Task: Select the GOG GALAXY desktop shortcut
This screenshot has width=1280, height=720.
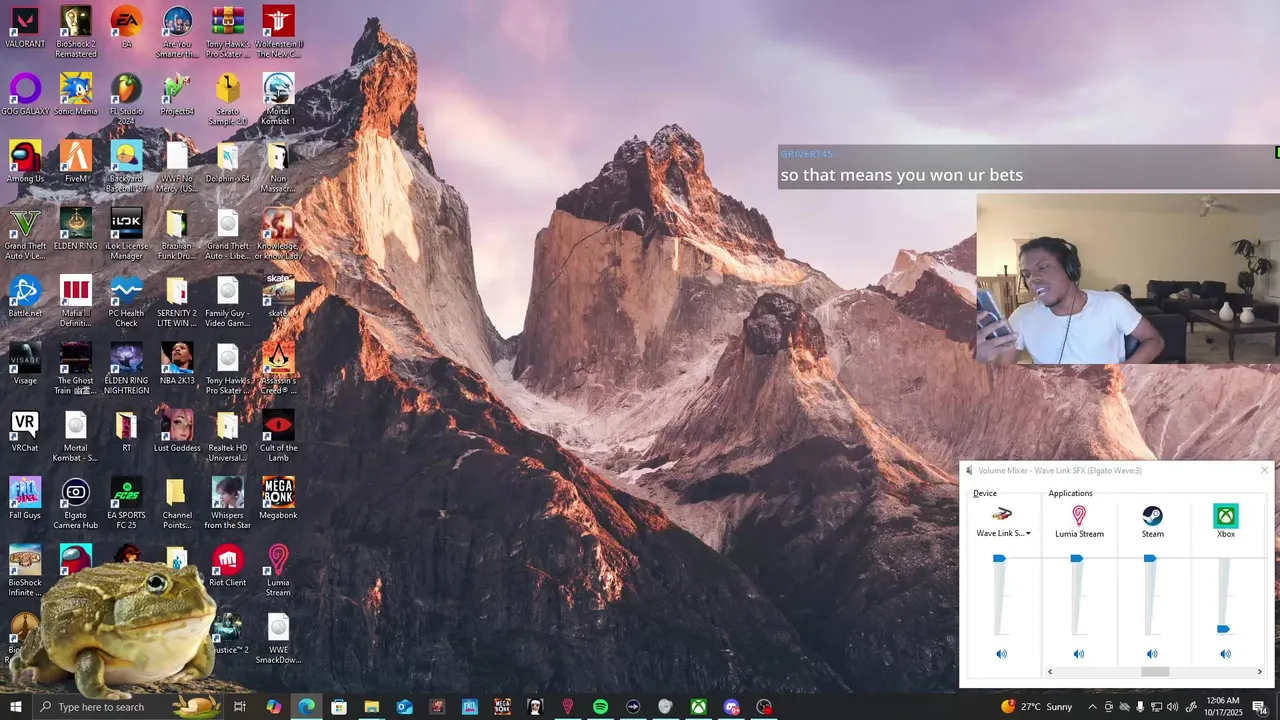Action: [x=25, y=94]
